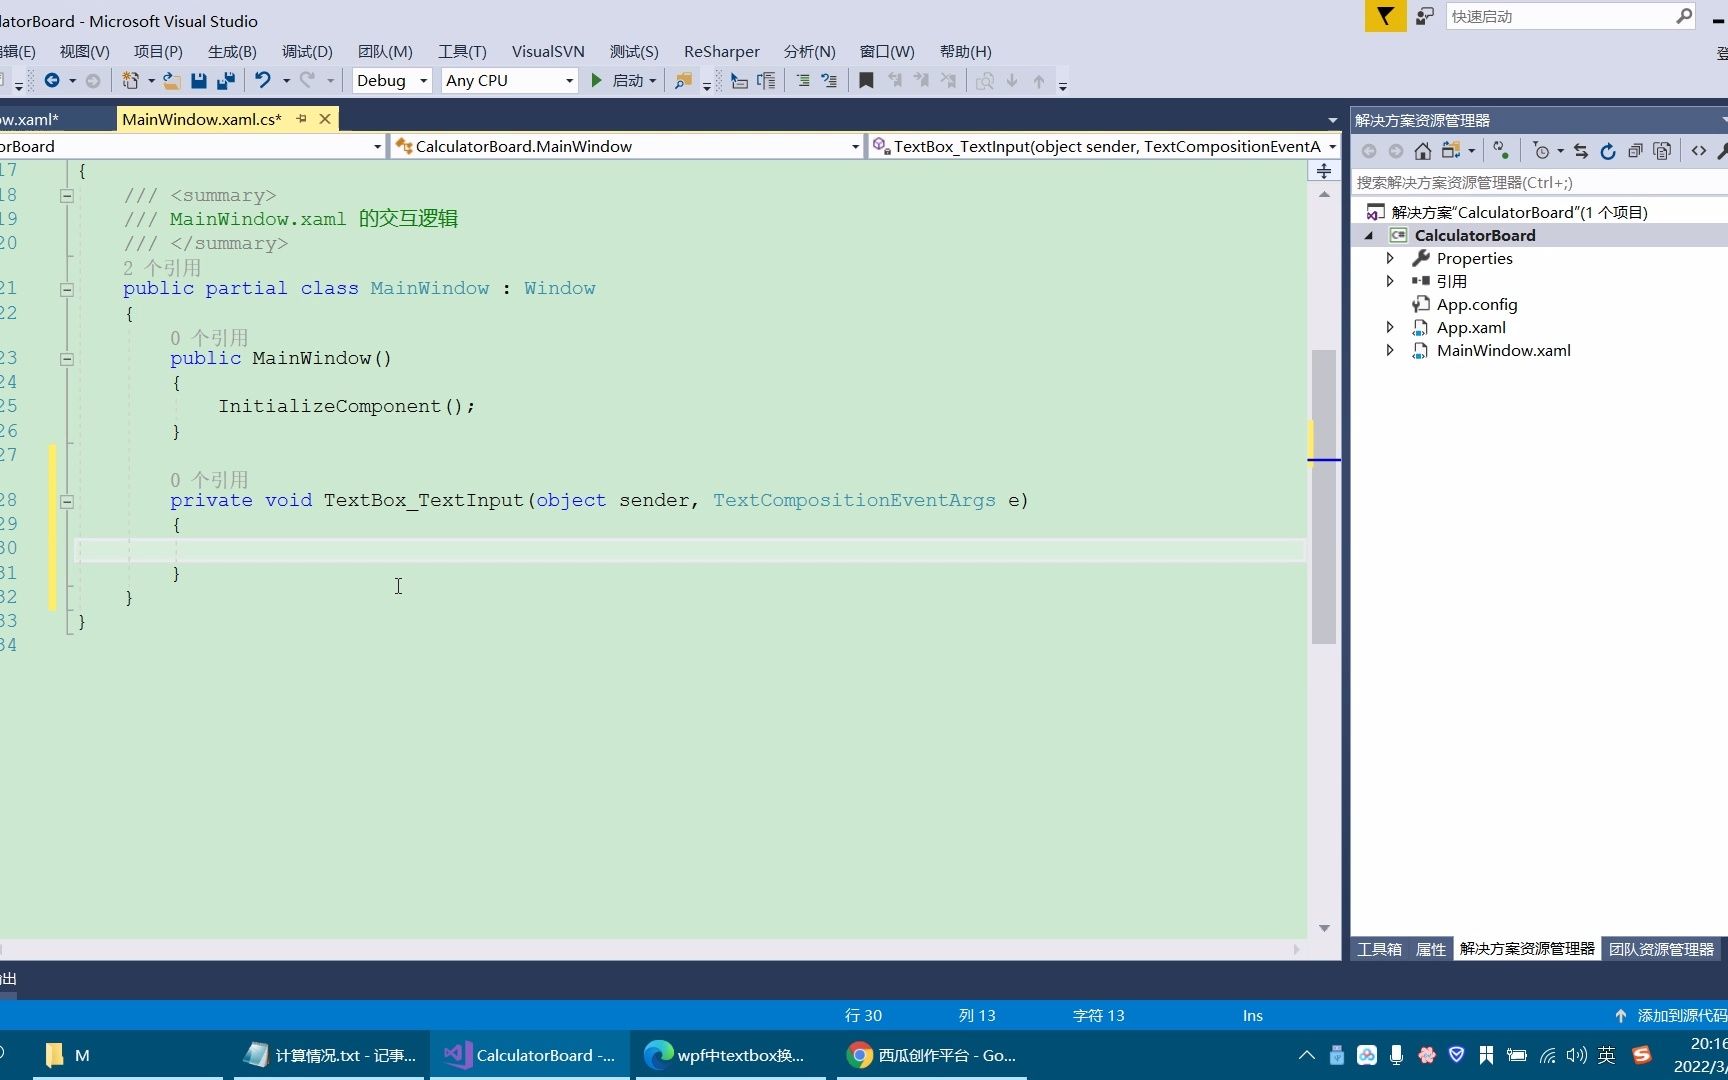This screenshot has height=1080, width=1728.
Task: Collapse the CalculatorBoard project node
Action: [x=1369, y=235]
